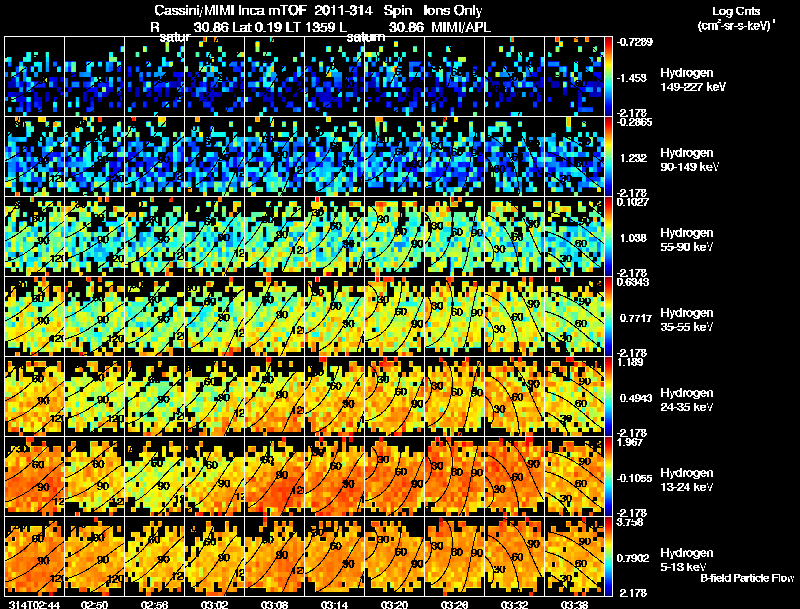The image size is (800, 609).
Task: Click the 02:56 time label
Action: (154, 604)
